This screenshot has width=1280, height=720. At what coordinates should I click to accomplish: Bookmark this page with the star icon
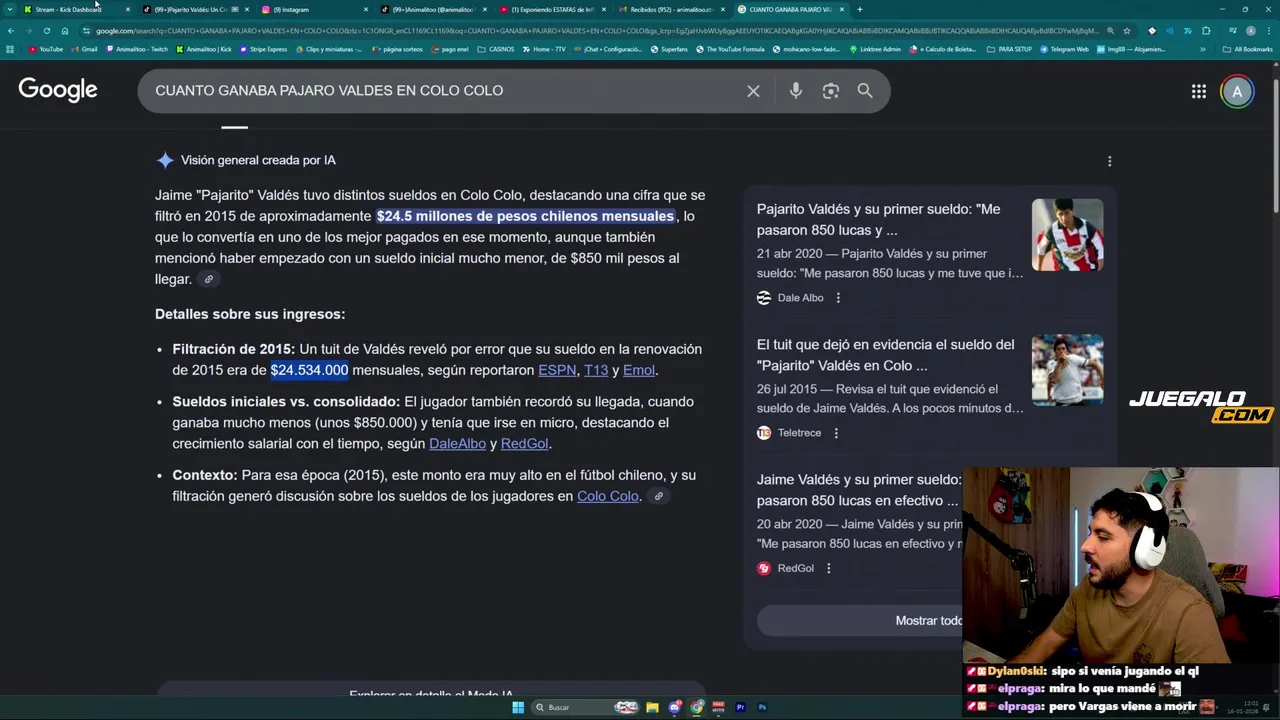[x=1127, y=31]
